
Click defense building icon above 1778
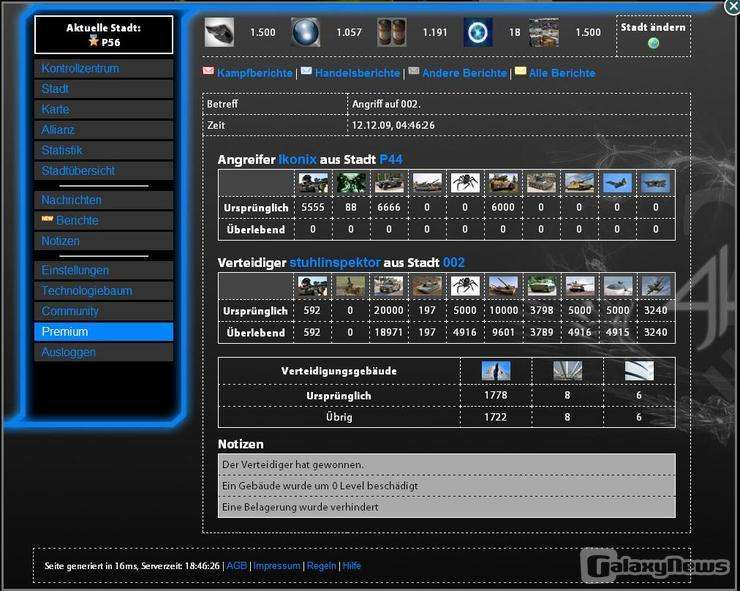(496, 371)
